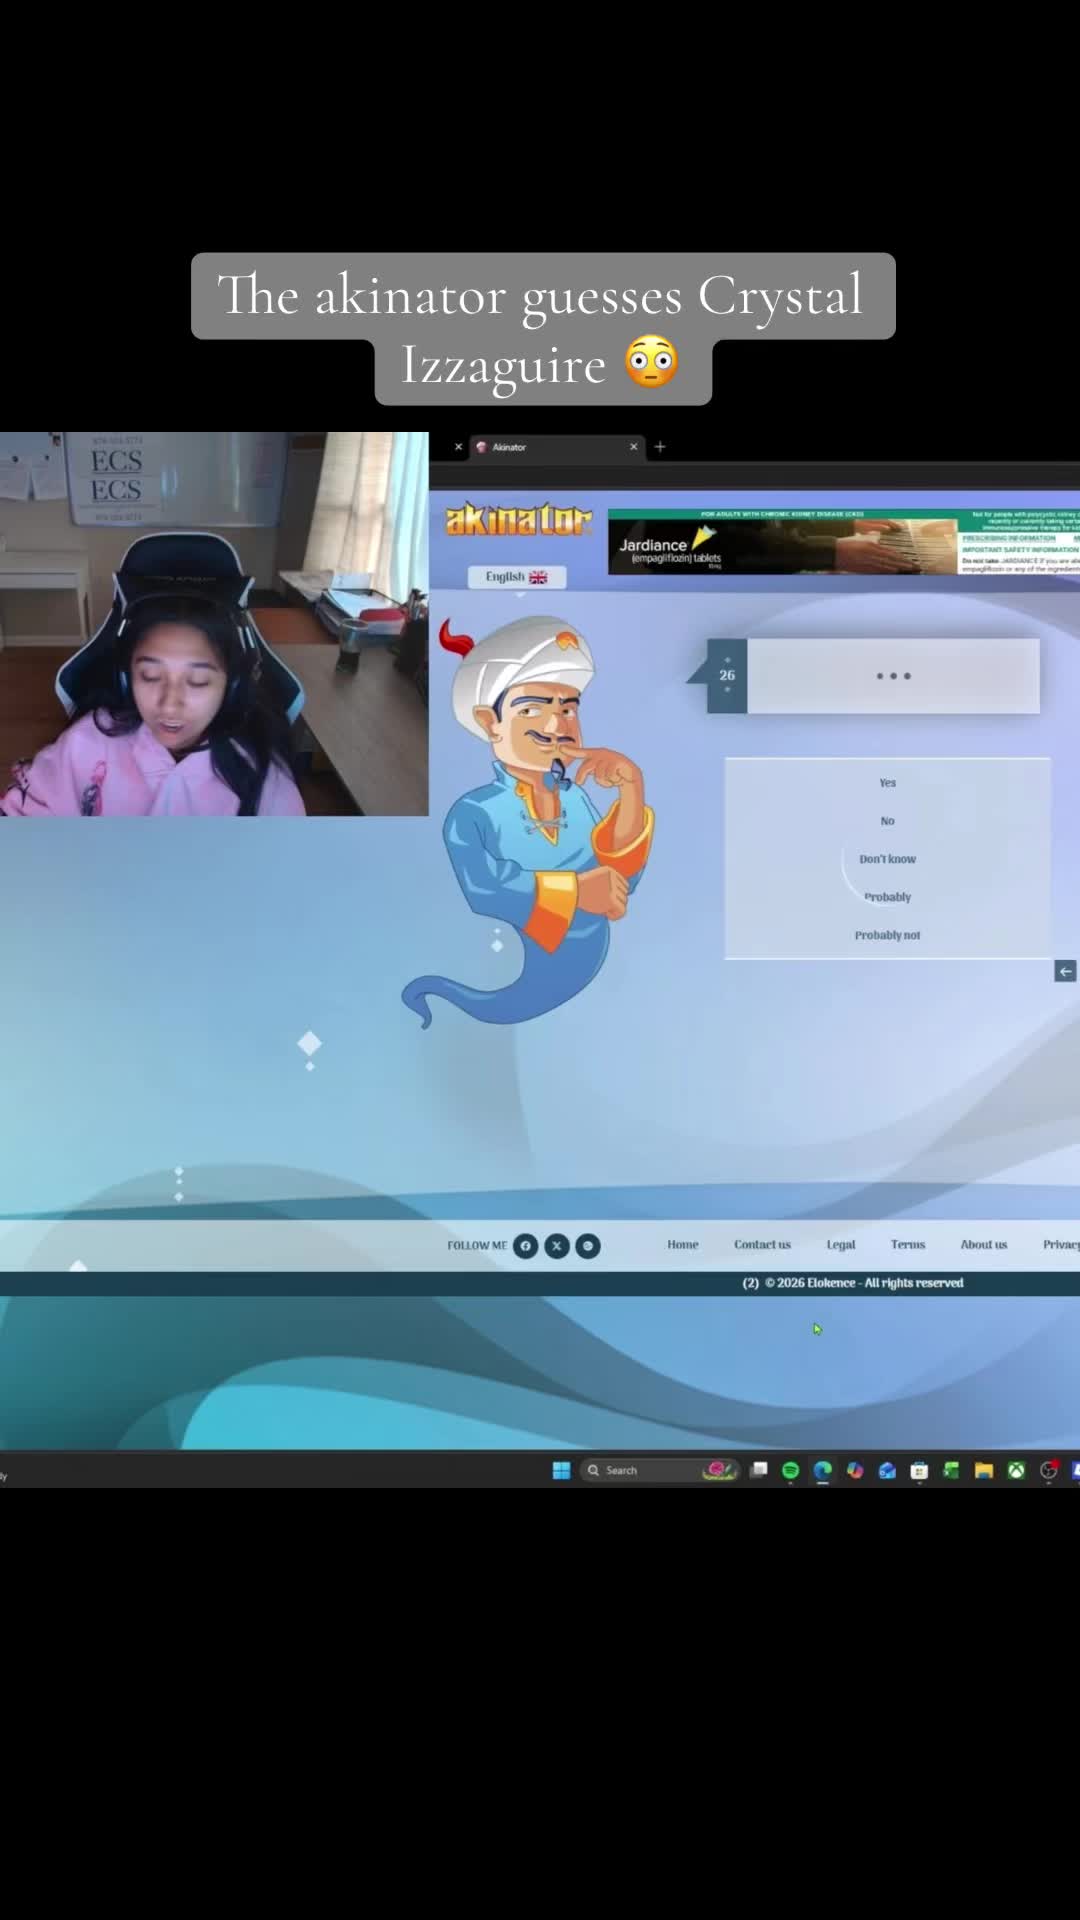The height and width of the screenshot is (1920, 1080).
Task: Open Akinator's Facebook page icon
Action: [x=525, y=1245]
